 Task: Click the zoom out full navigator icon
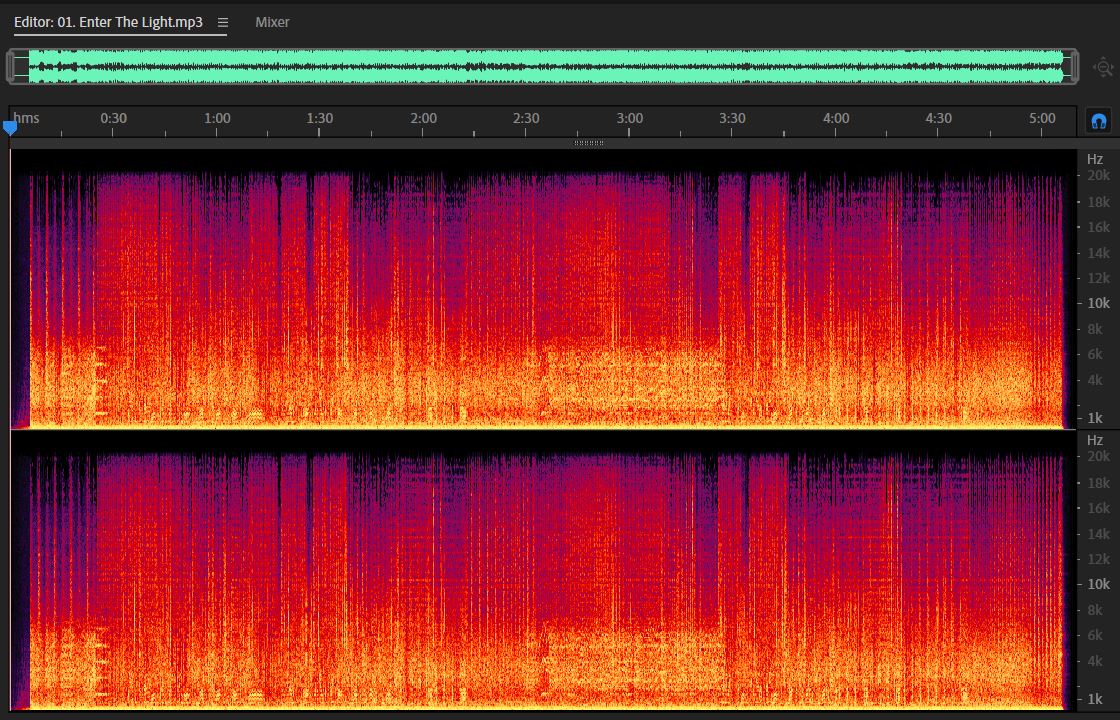(1103, 68)
